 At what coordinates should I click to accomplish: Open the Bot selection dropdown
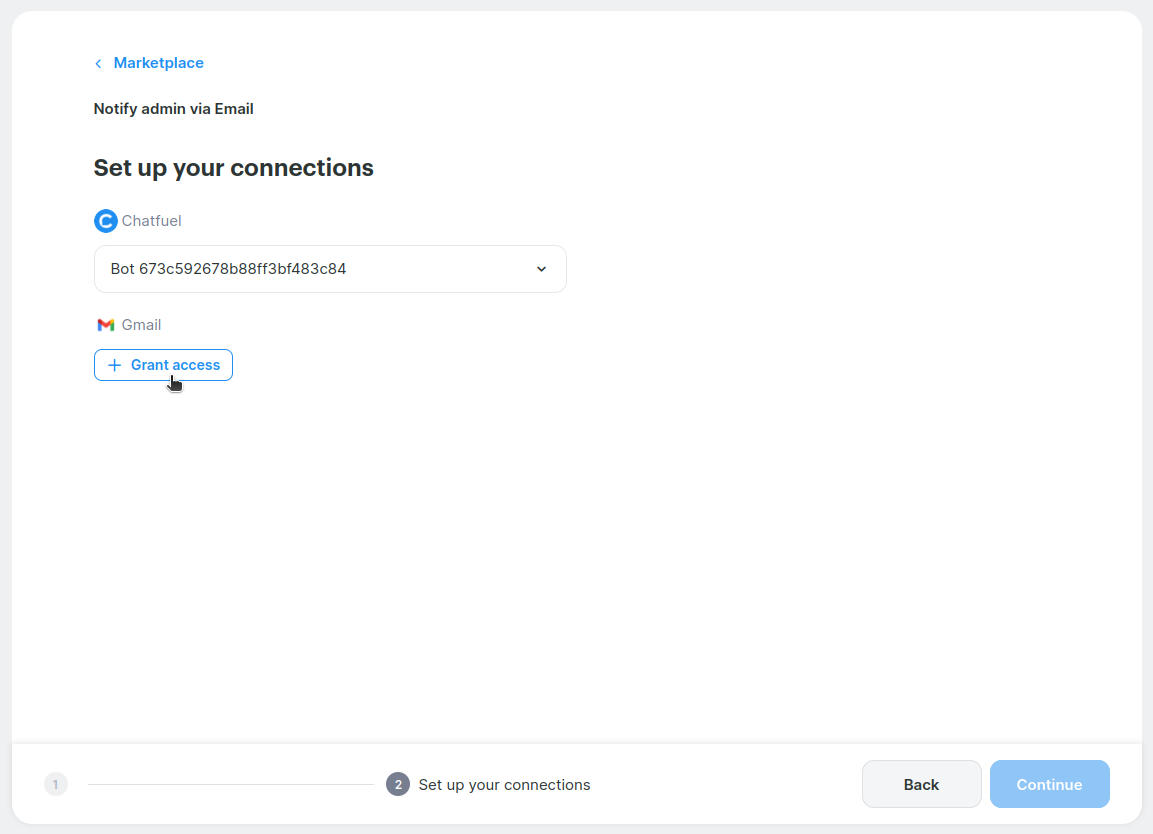point(330,269)
